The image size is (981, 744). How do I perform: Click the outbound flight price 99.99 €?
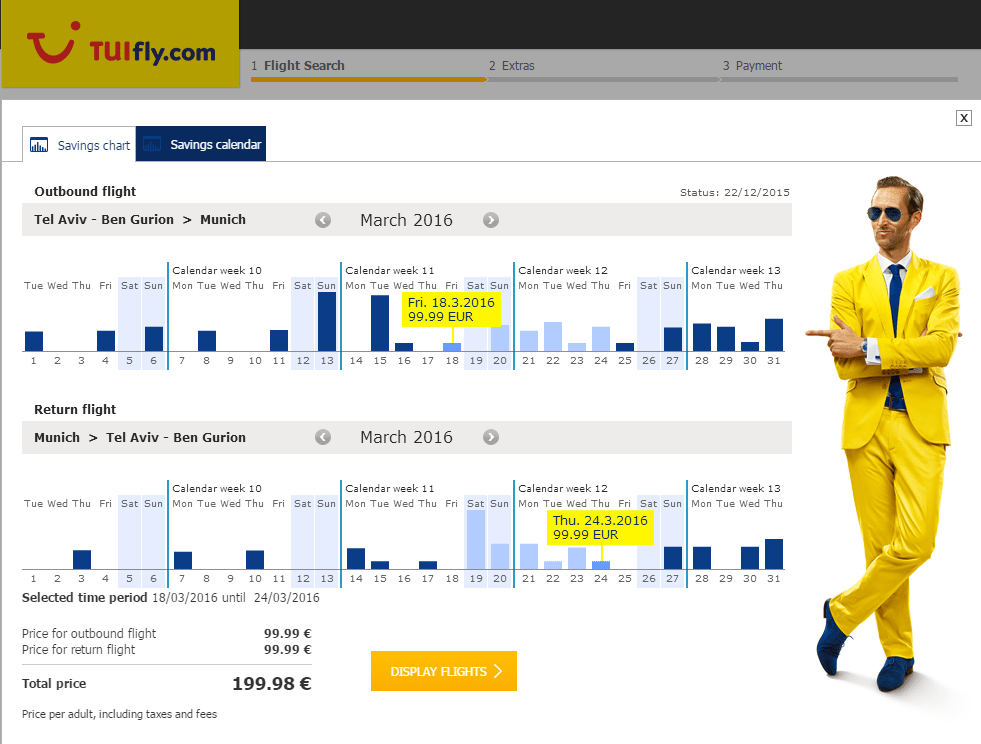coord(287,633)
